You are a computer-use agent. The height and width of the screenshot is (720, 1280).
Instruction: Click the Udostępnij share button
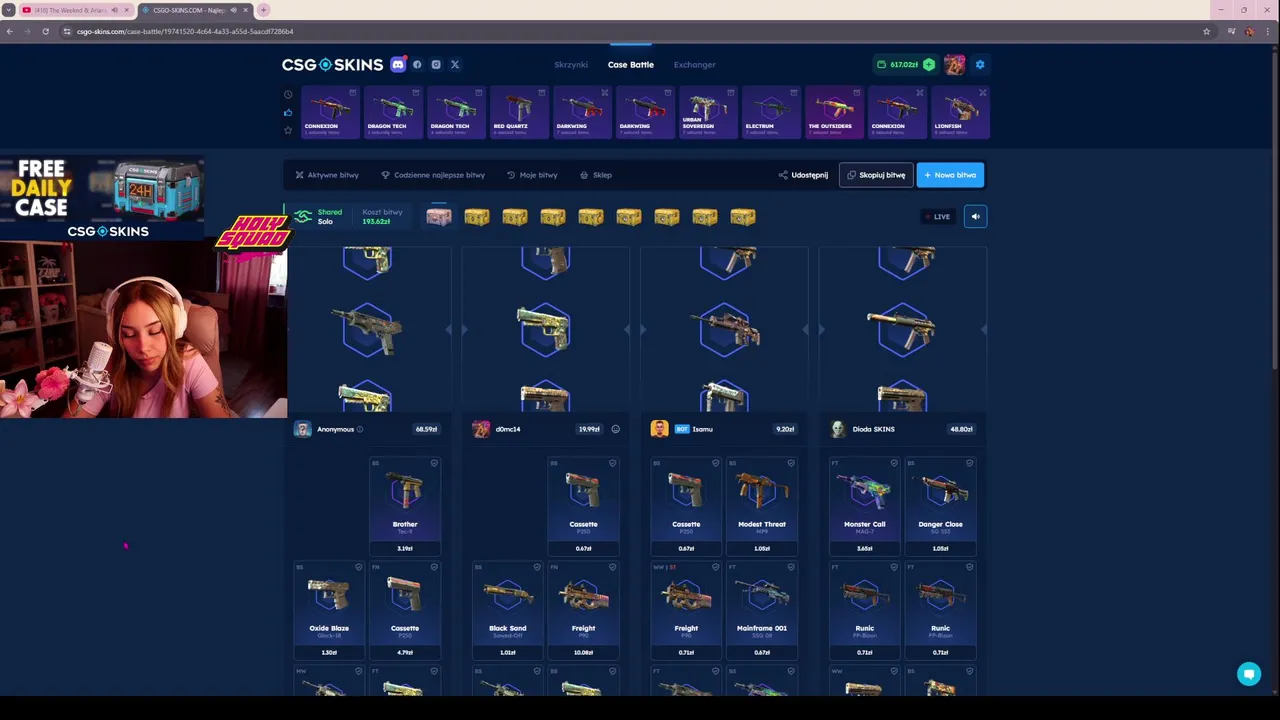tap(803, 175)
